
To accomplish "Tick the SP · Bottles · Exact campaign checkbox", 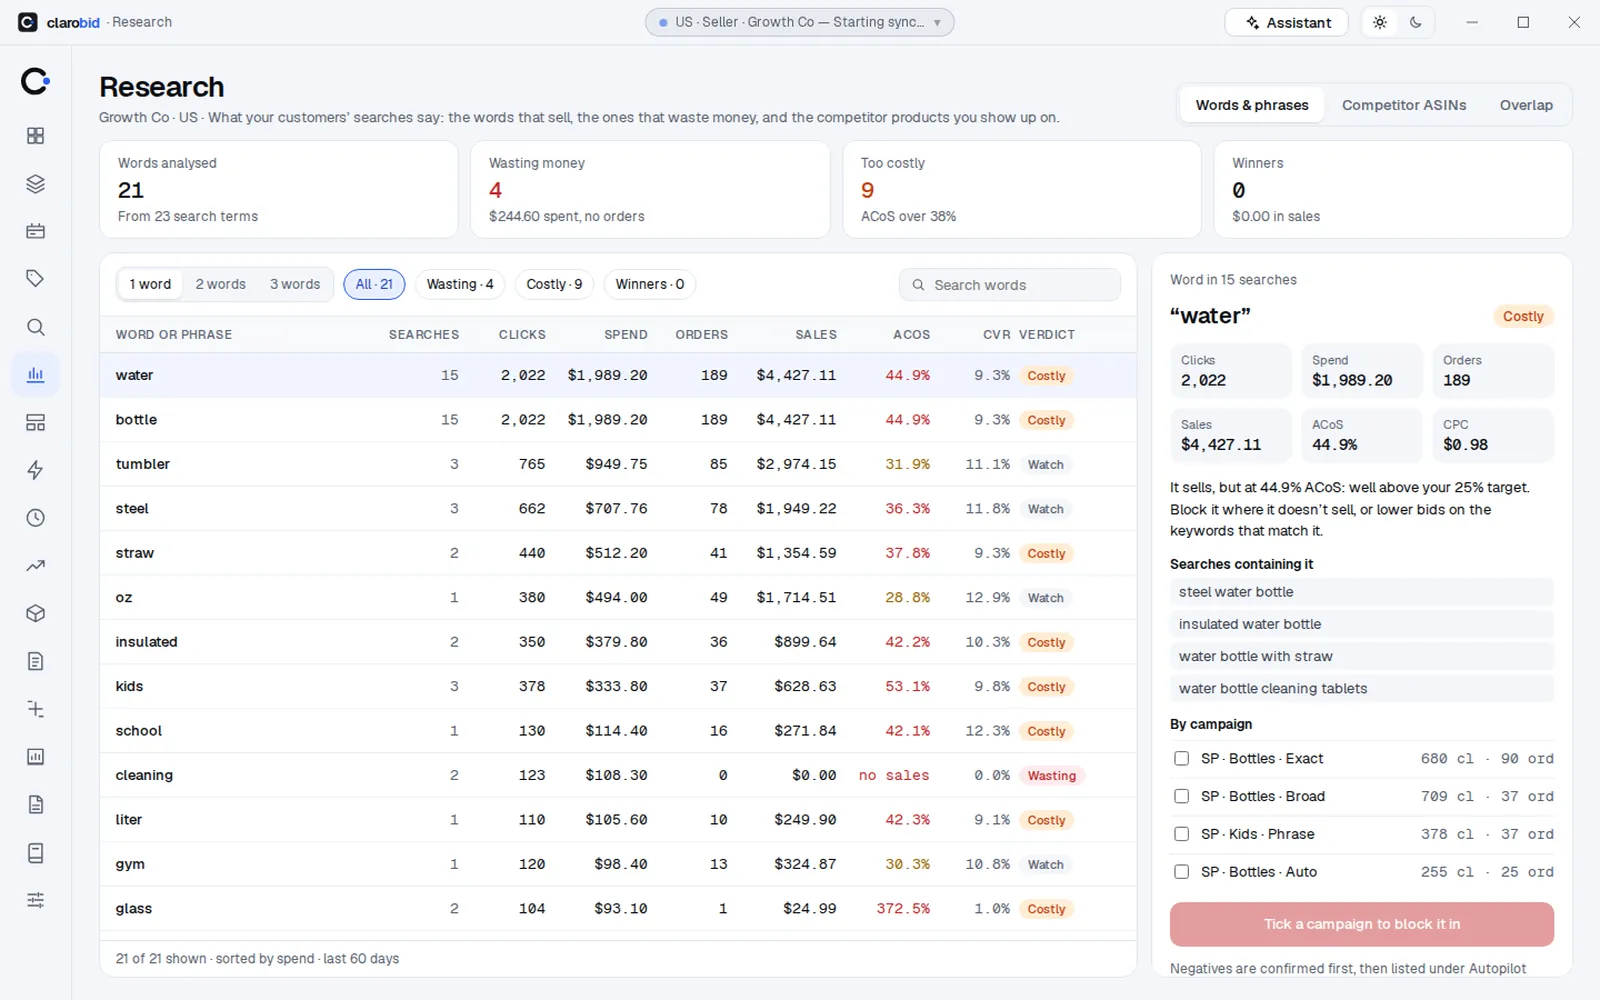I will 1181,758.
